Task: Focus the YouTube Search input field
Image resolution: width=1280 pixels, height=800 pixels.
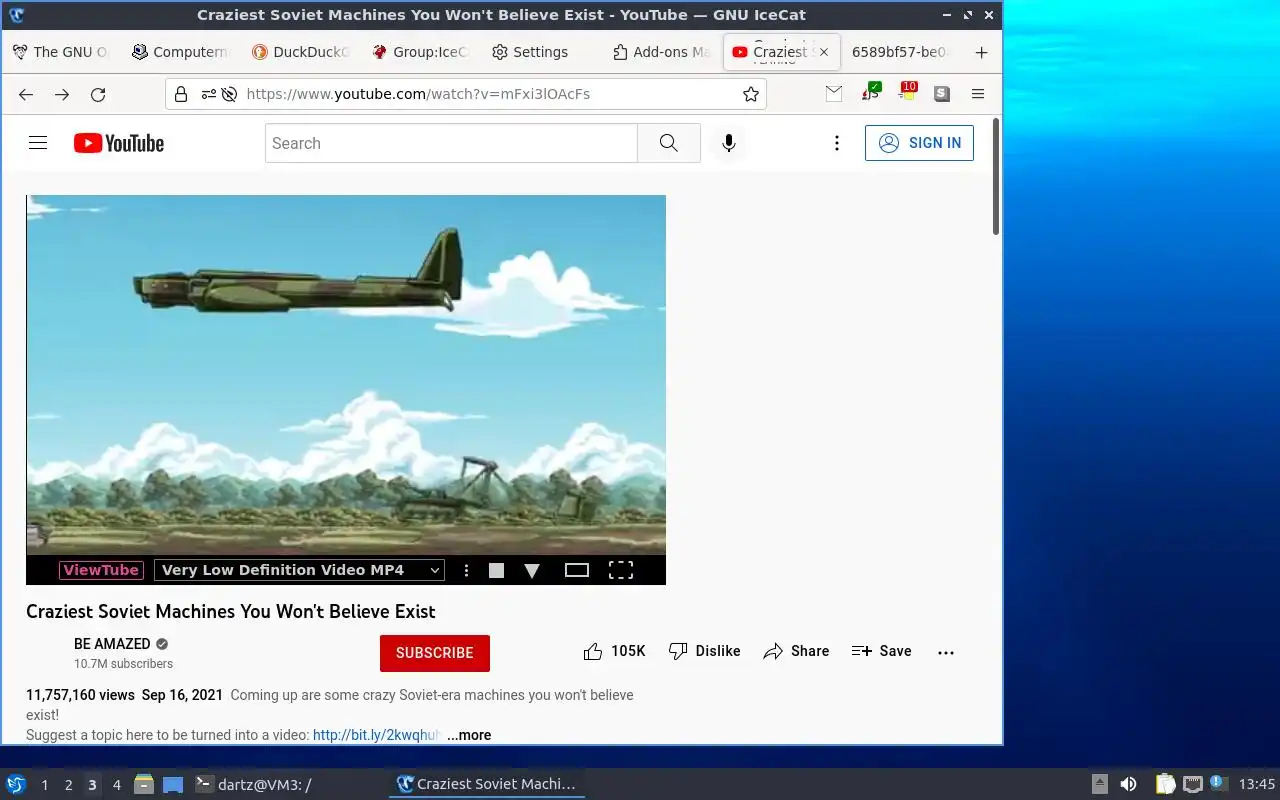Action: pos(451,143)
